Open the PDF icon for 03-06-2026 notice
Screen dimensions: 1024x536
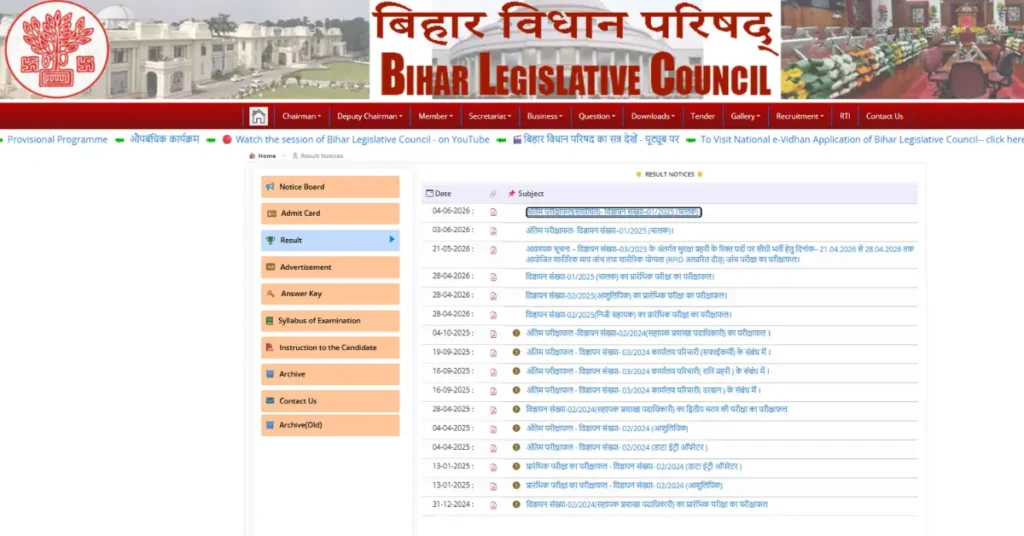493,231
